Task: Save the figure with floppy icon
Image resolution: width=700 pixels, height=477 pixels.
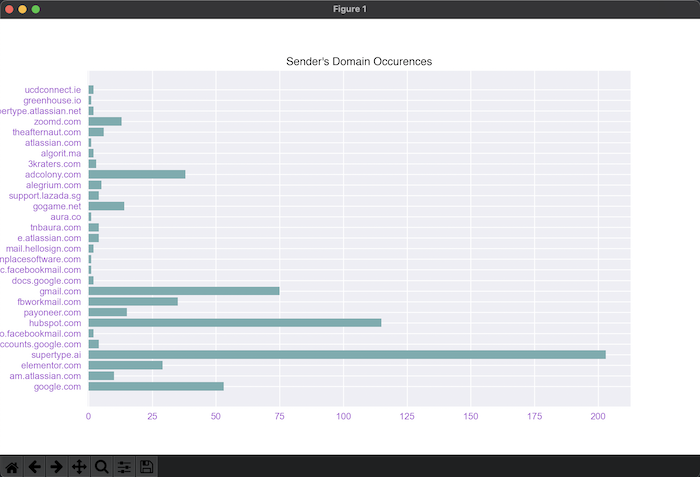Action: click(x=146, y=467)
